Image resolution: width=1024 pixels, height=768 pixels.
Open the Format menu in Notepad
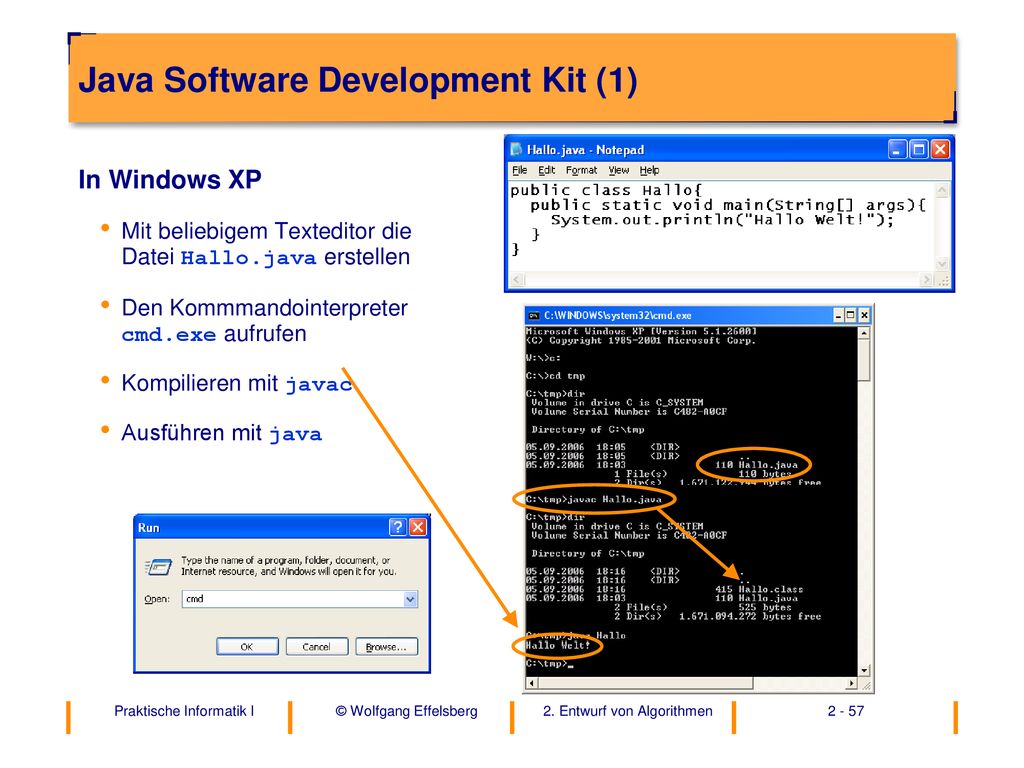pos(581,170)
